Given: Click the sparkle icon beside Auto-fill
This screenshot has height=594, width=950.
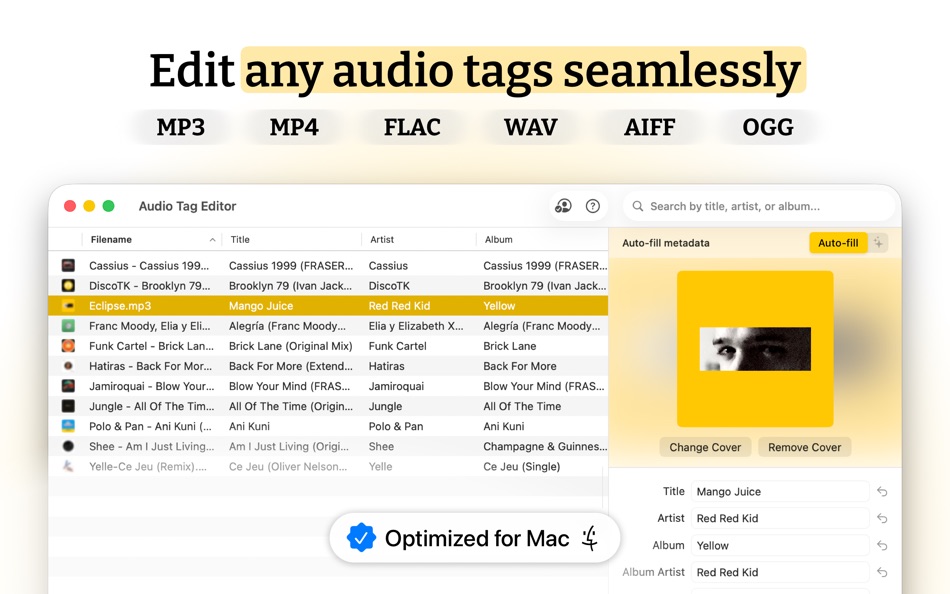Looking at the screenshot, I should click(x=877, y=242).
